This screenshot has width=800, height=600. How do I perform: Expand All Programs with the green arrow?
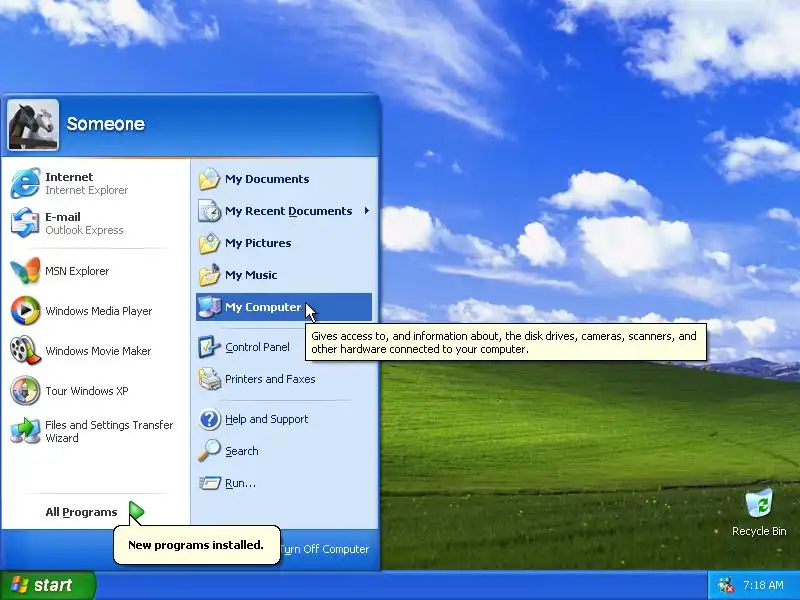click(x=136, y=512)
